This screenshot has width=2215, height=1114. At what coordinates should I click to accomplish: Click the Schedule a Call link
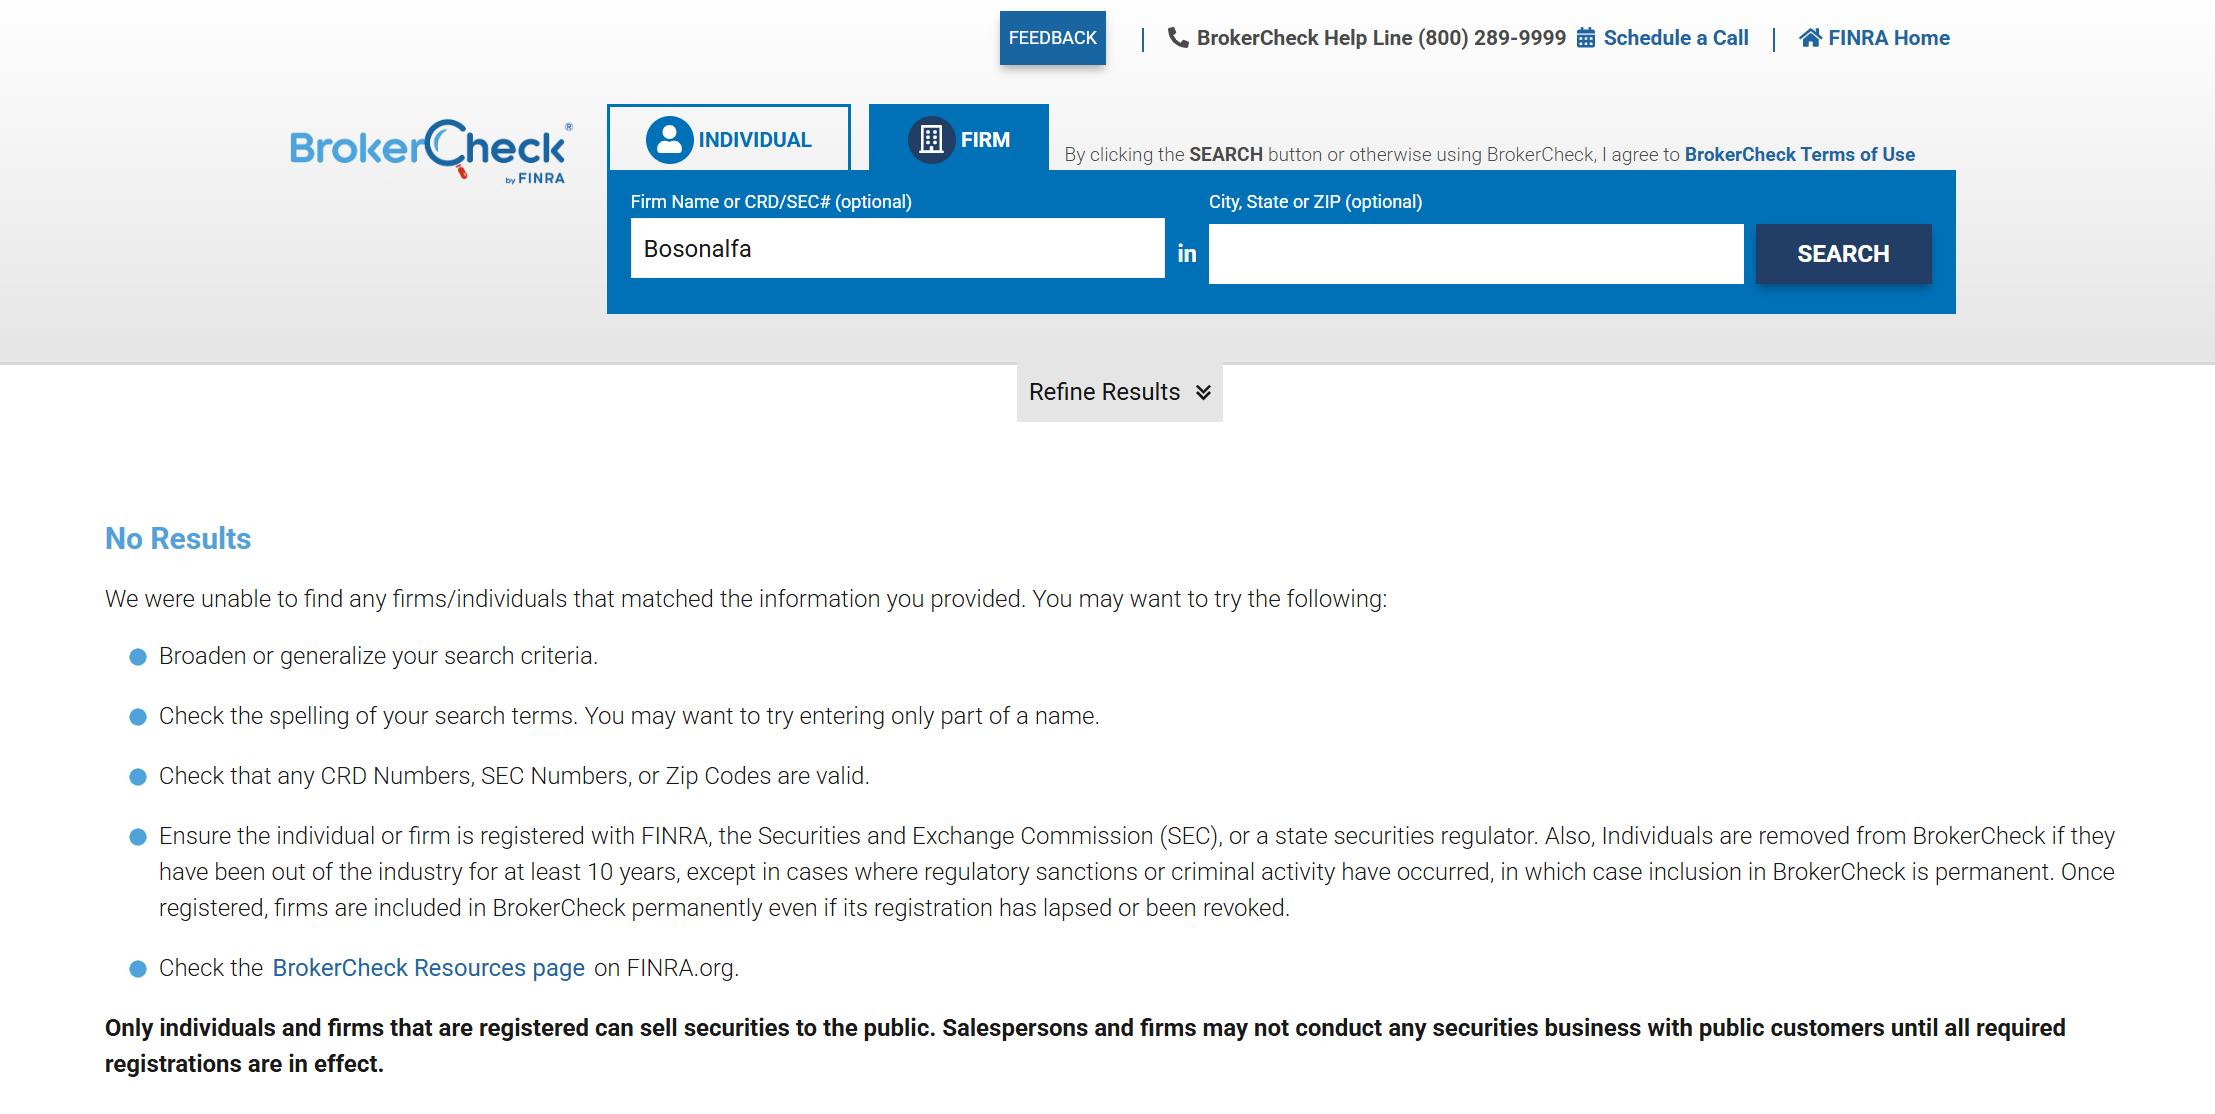(x=1676, y=38)
